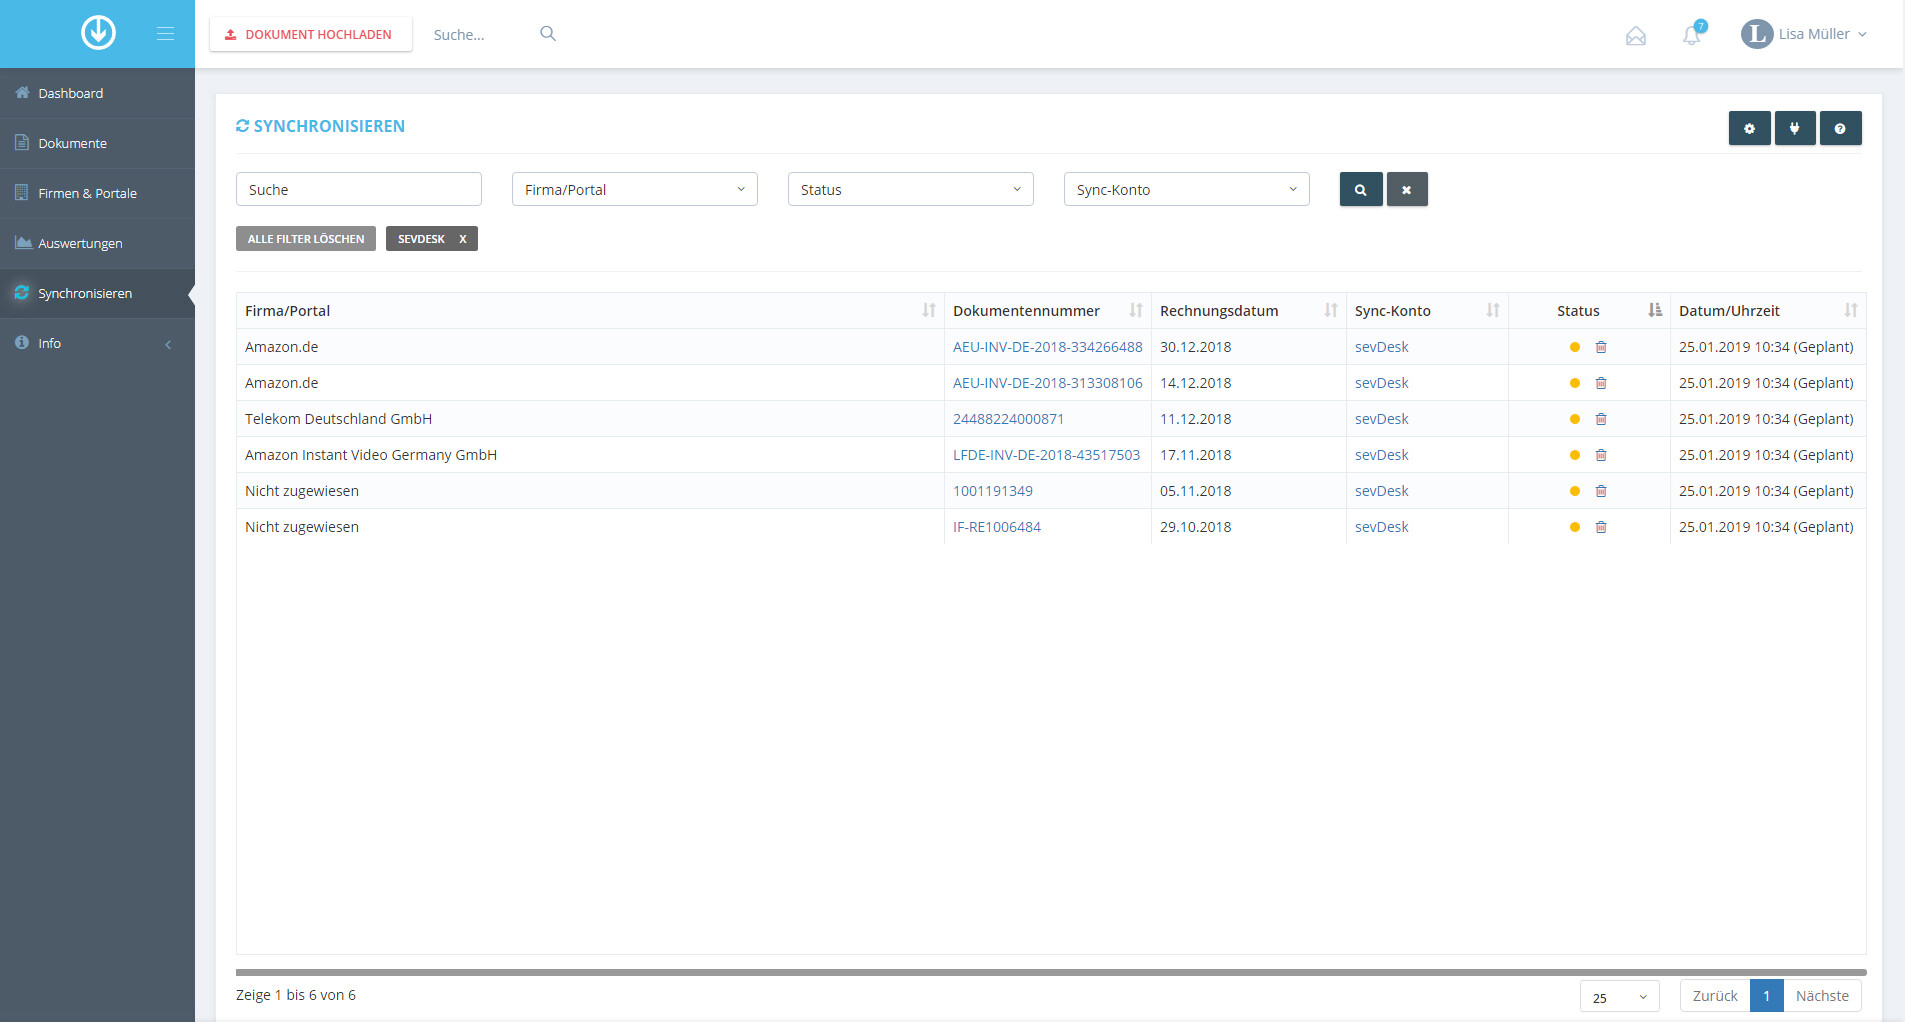Click the plug connection icon button
Viewport: 1905px width, 1022px height.
pos(1795,128)
